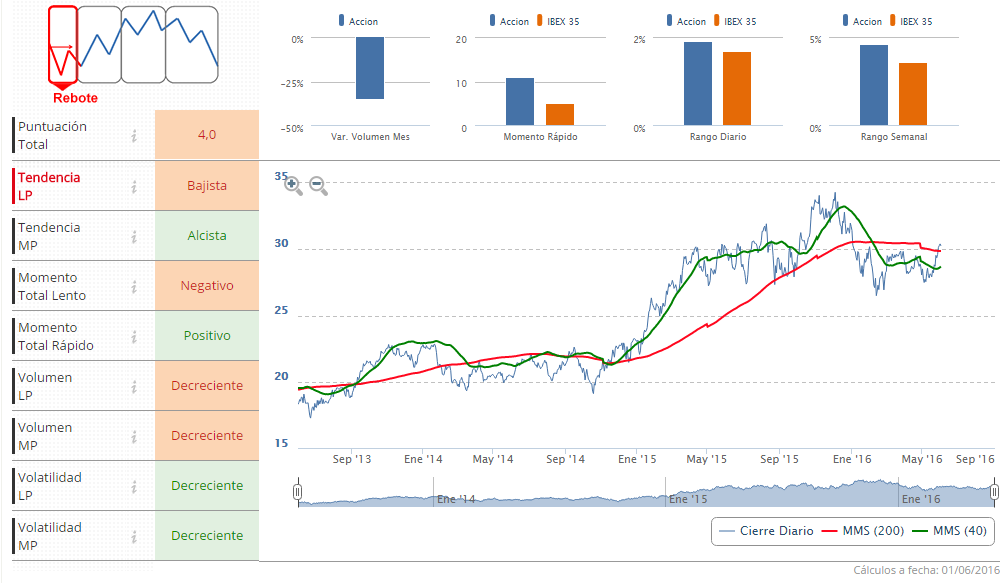
Task: Hide the MMS (200) moving average line
Action: [862, 531]
